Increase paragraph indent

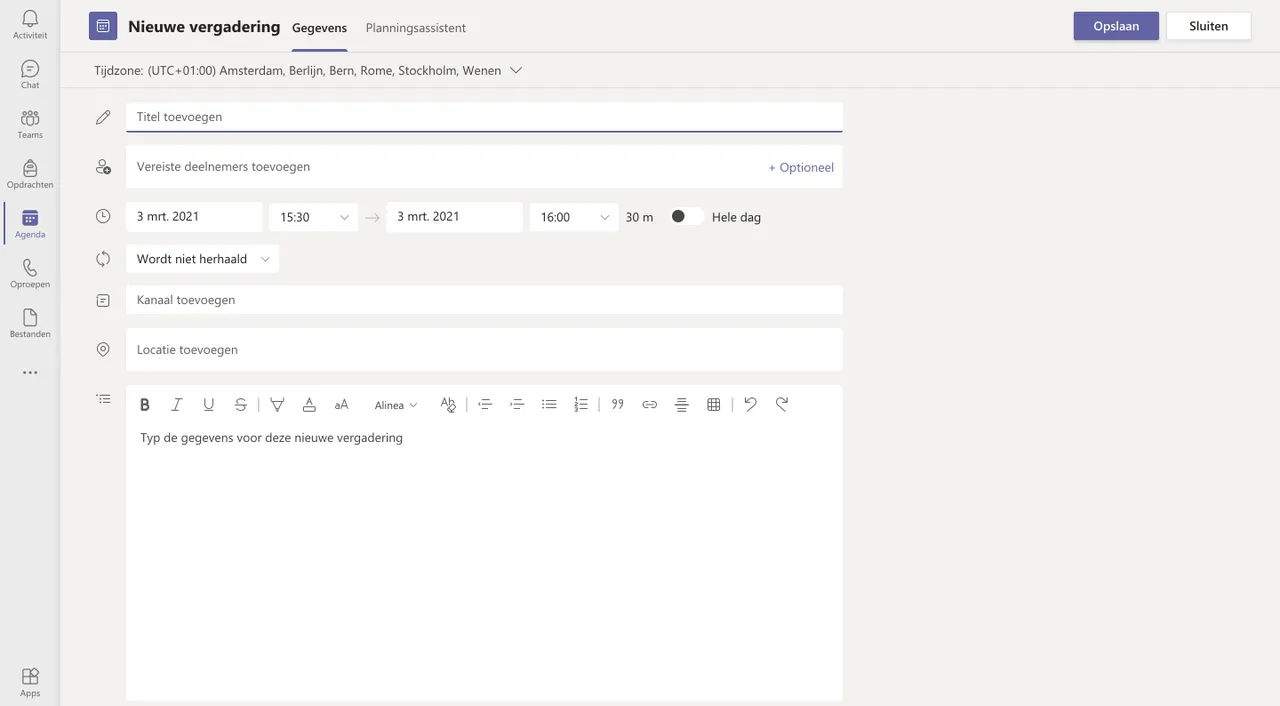517,405
